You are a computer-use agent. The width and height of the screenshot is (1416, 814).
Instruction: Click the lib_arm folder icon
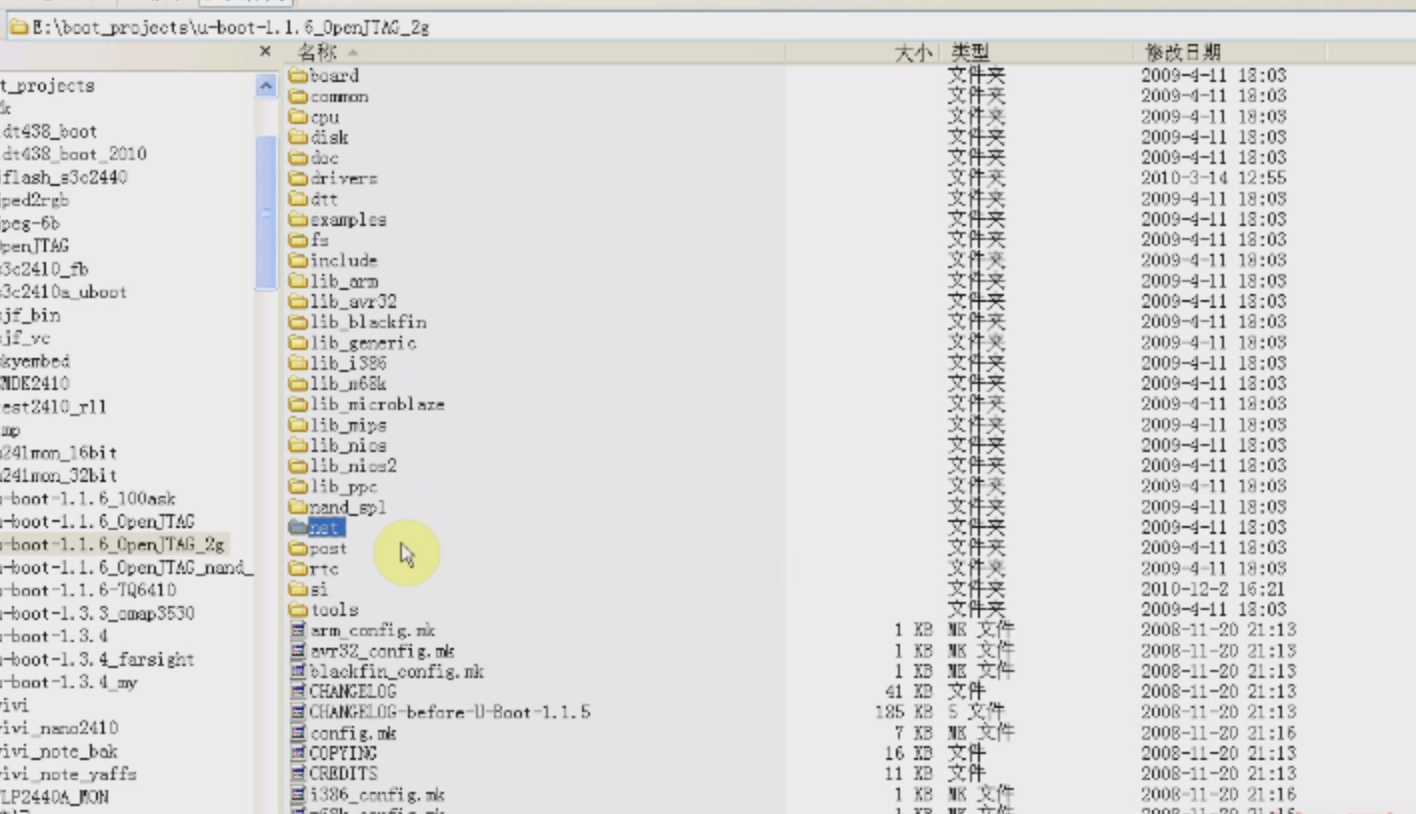point(298,281)
